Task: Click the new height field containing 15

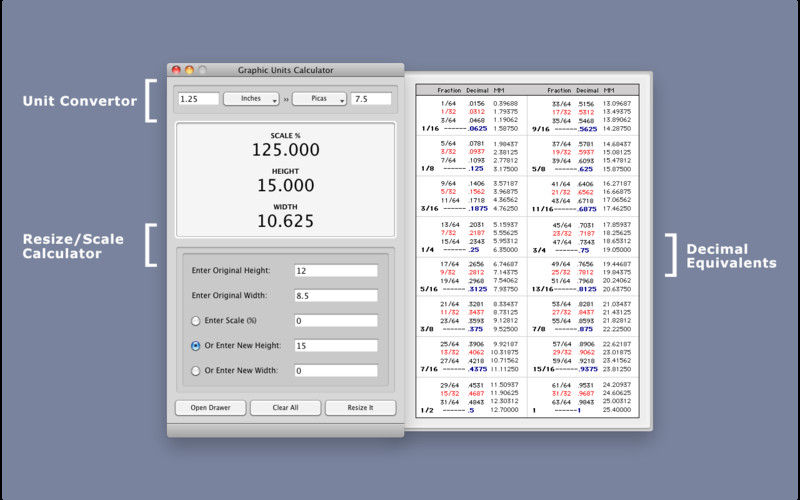Action: click(336, 346)
